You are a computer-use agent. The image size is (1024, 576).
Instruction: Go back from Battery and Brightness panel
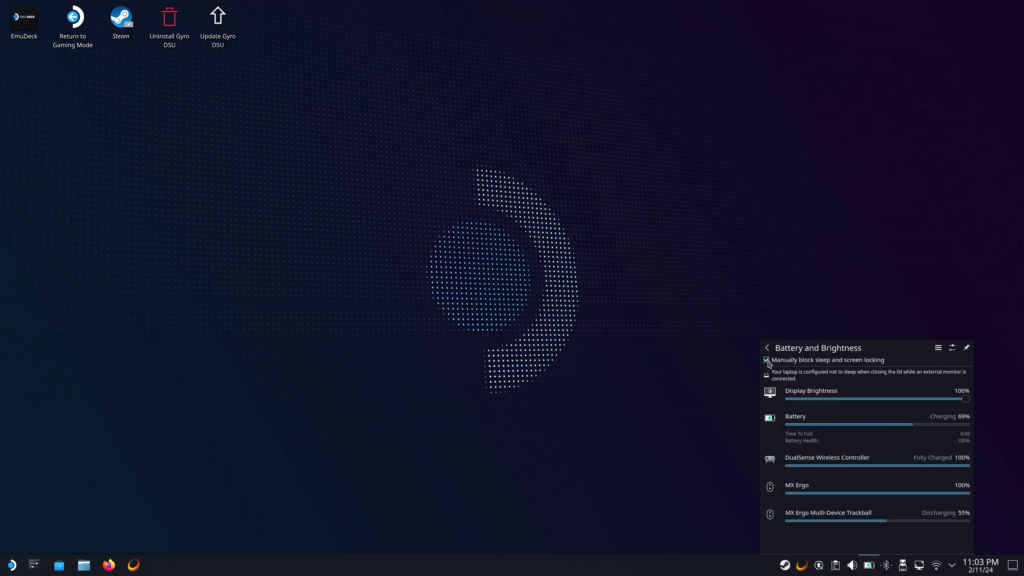pyautogui.click(x=767, y=348)
